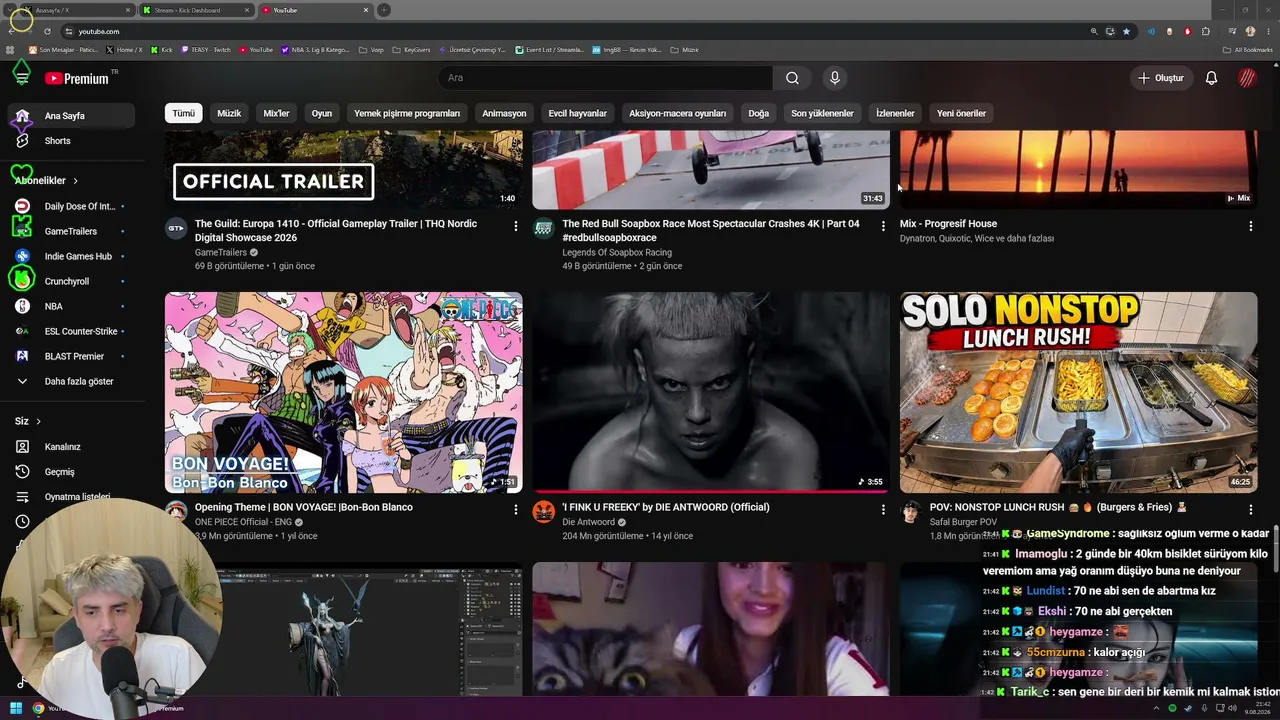Viewport: 1280px width, 720px height.
Task: Play the BON VOYAGE! One Piece thumbnail
Action: pos(344,393)
